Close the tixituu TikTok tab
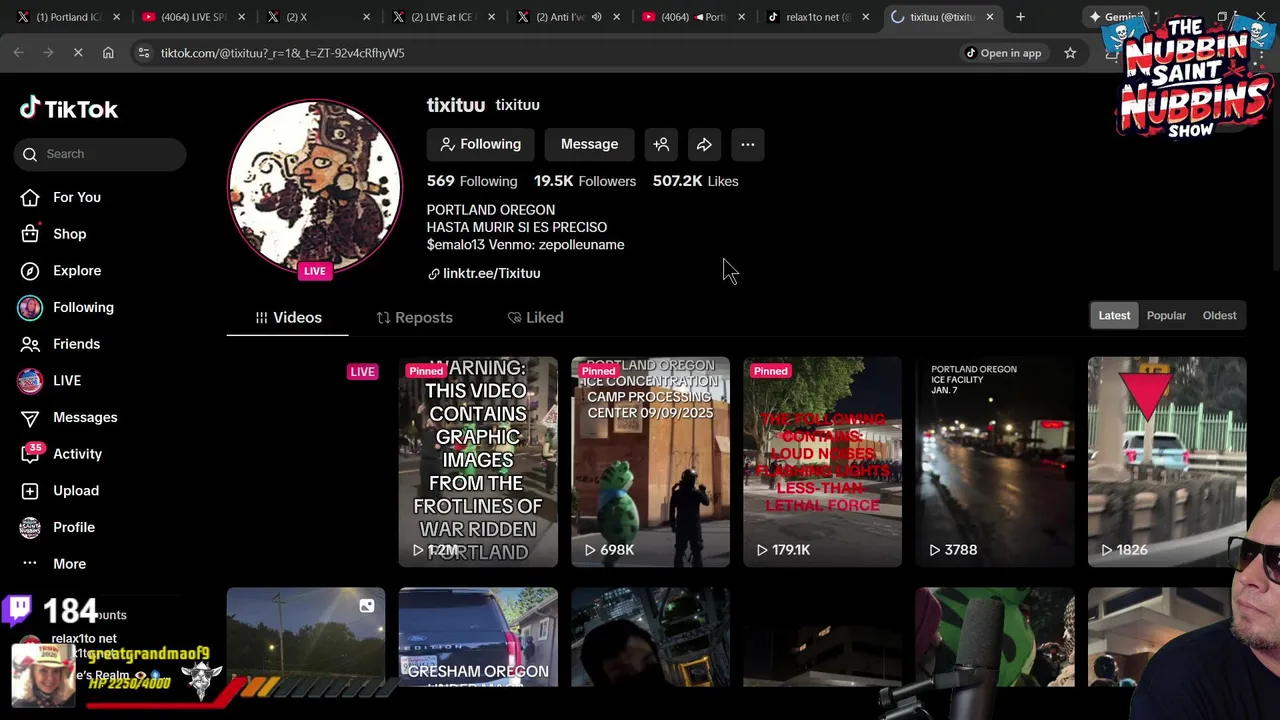 pyautogui.click(x=990, y=17)
